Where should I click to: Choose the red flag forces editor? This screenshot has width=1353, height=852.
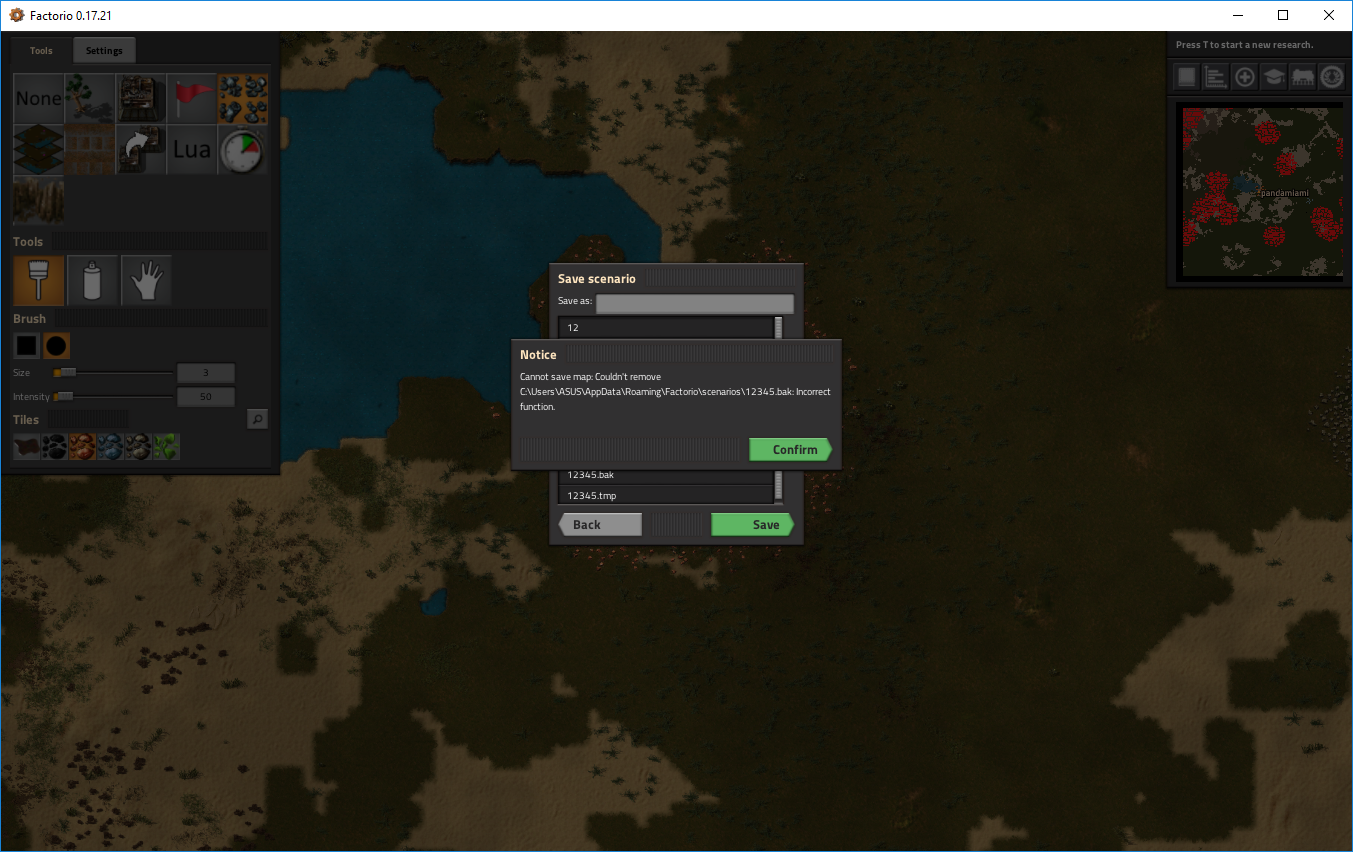(x=191, y=98)
